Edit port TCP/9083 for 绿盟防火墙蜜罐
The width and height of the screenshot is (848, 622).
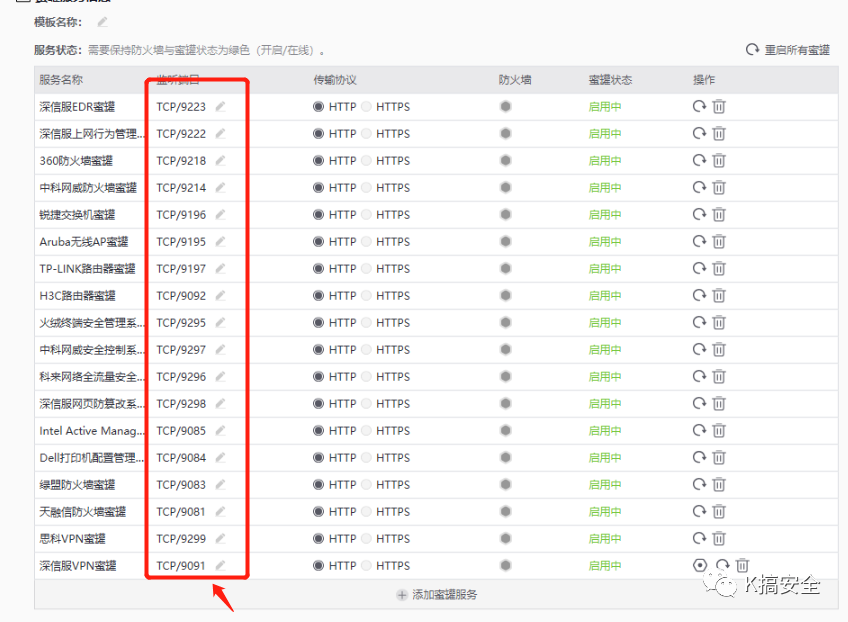[220, 485]
